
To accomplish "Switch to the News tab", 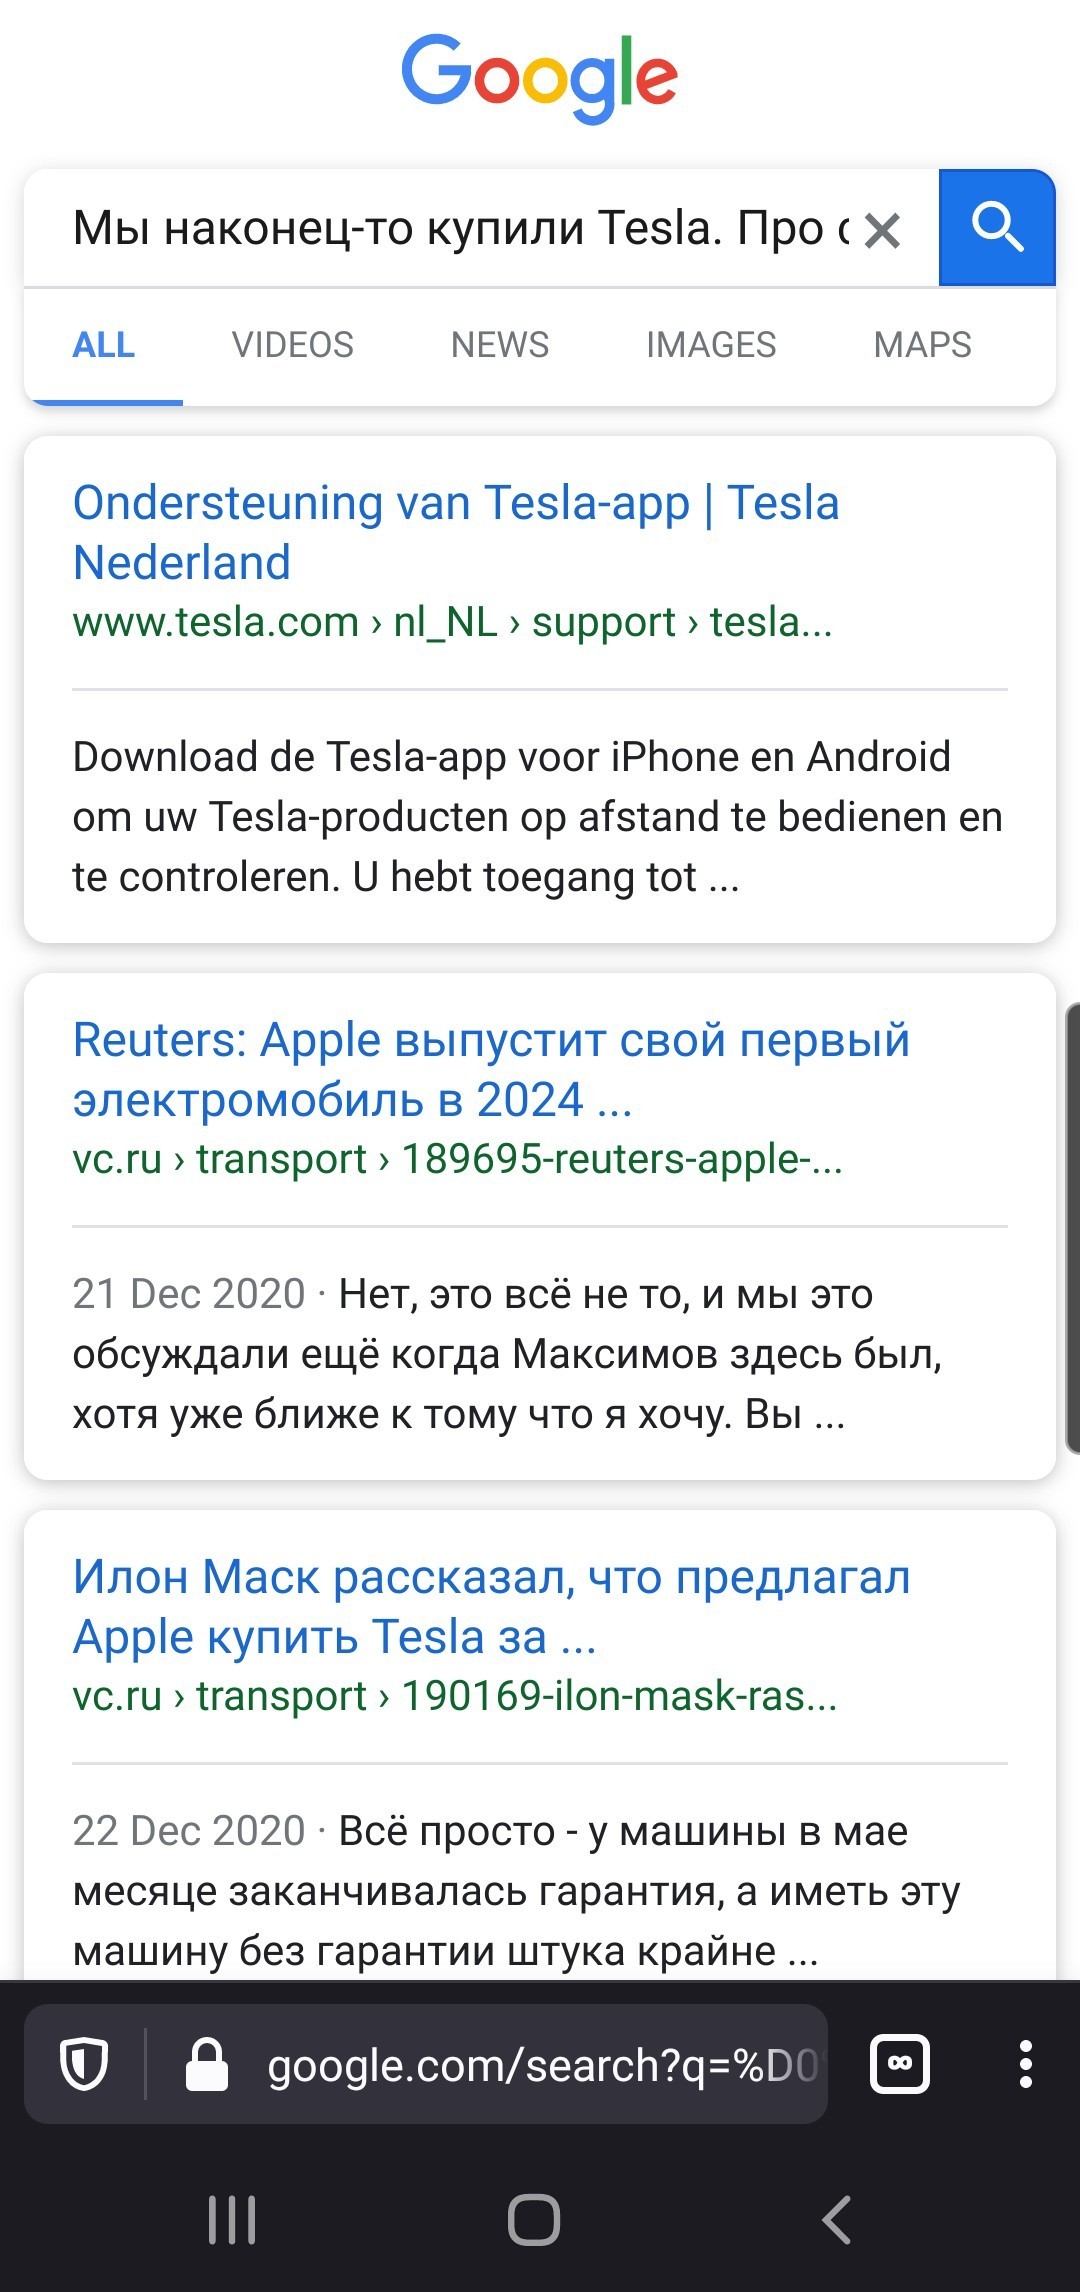I will point(500,345).
